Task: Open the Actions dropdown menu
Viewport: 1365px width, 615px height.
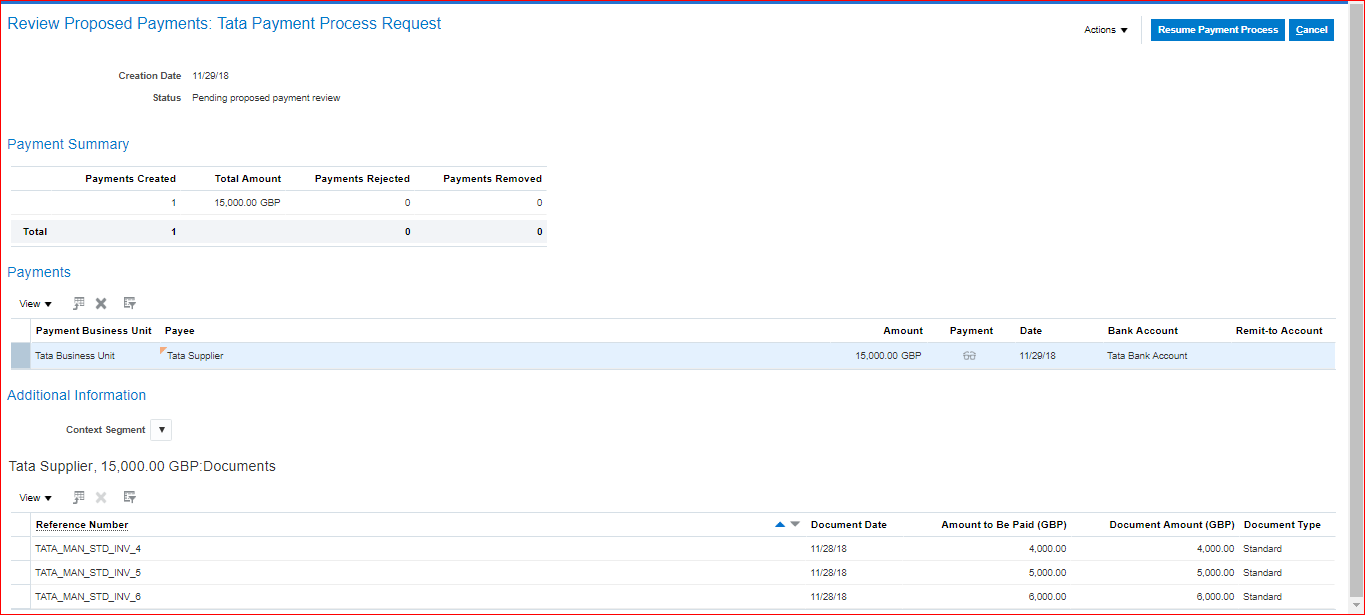Action: tap(1105, 30)
